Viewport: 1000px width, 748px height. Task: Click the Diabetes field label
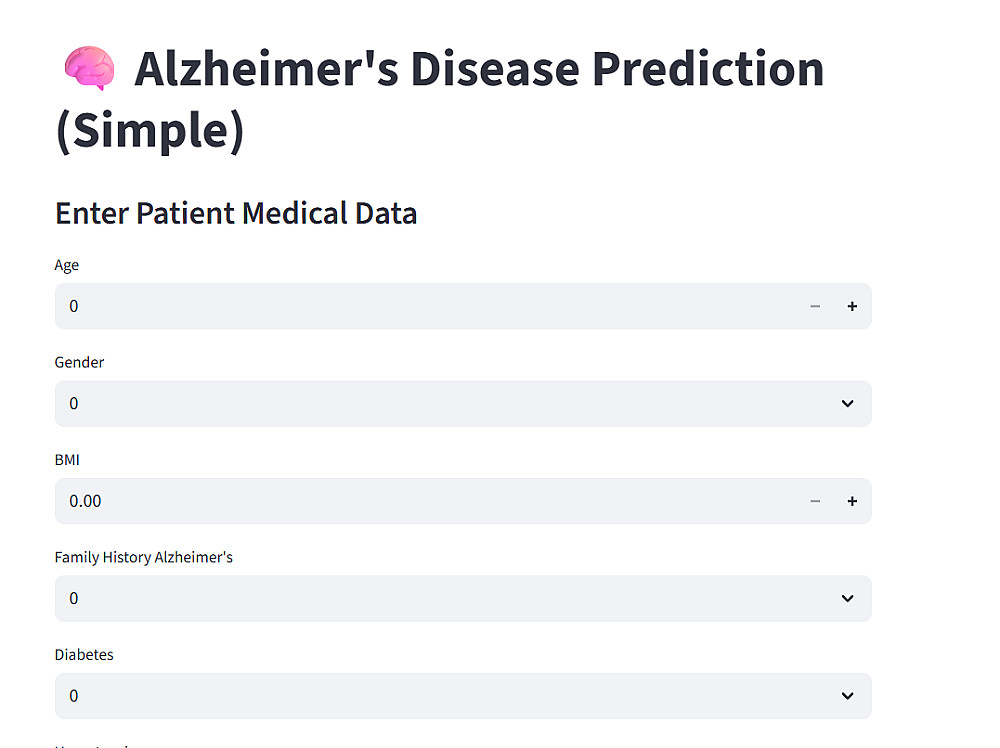click(x=84, y=655)
